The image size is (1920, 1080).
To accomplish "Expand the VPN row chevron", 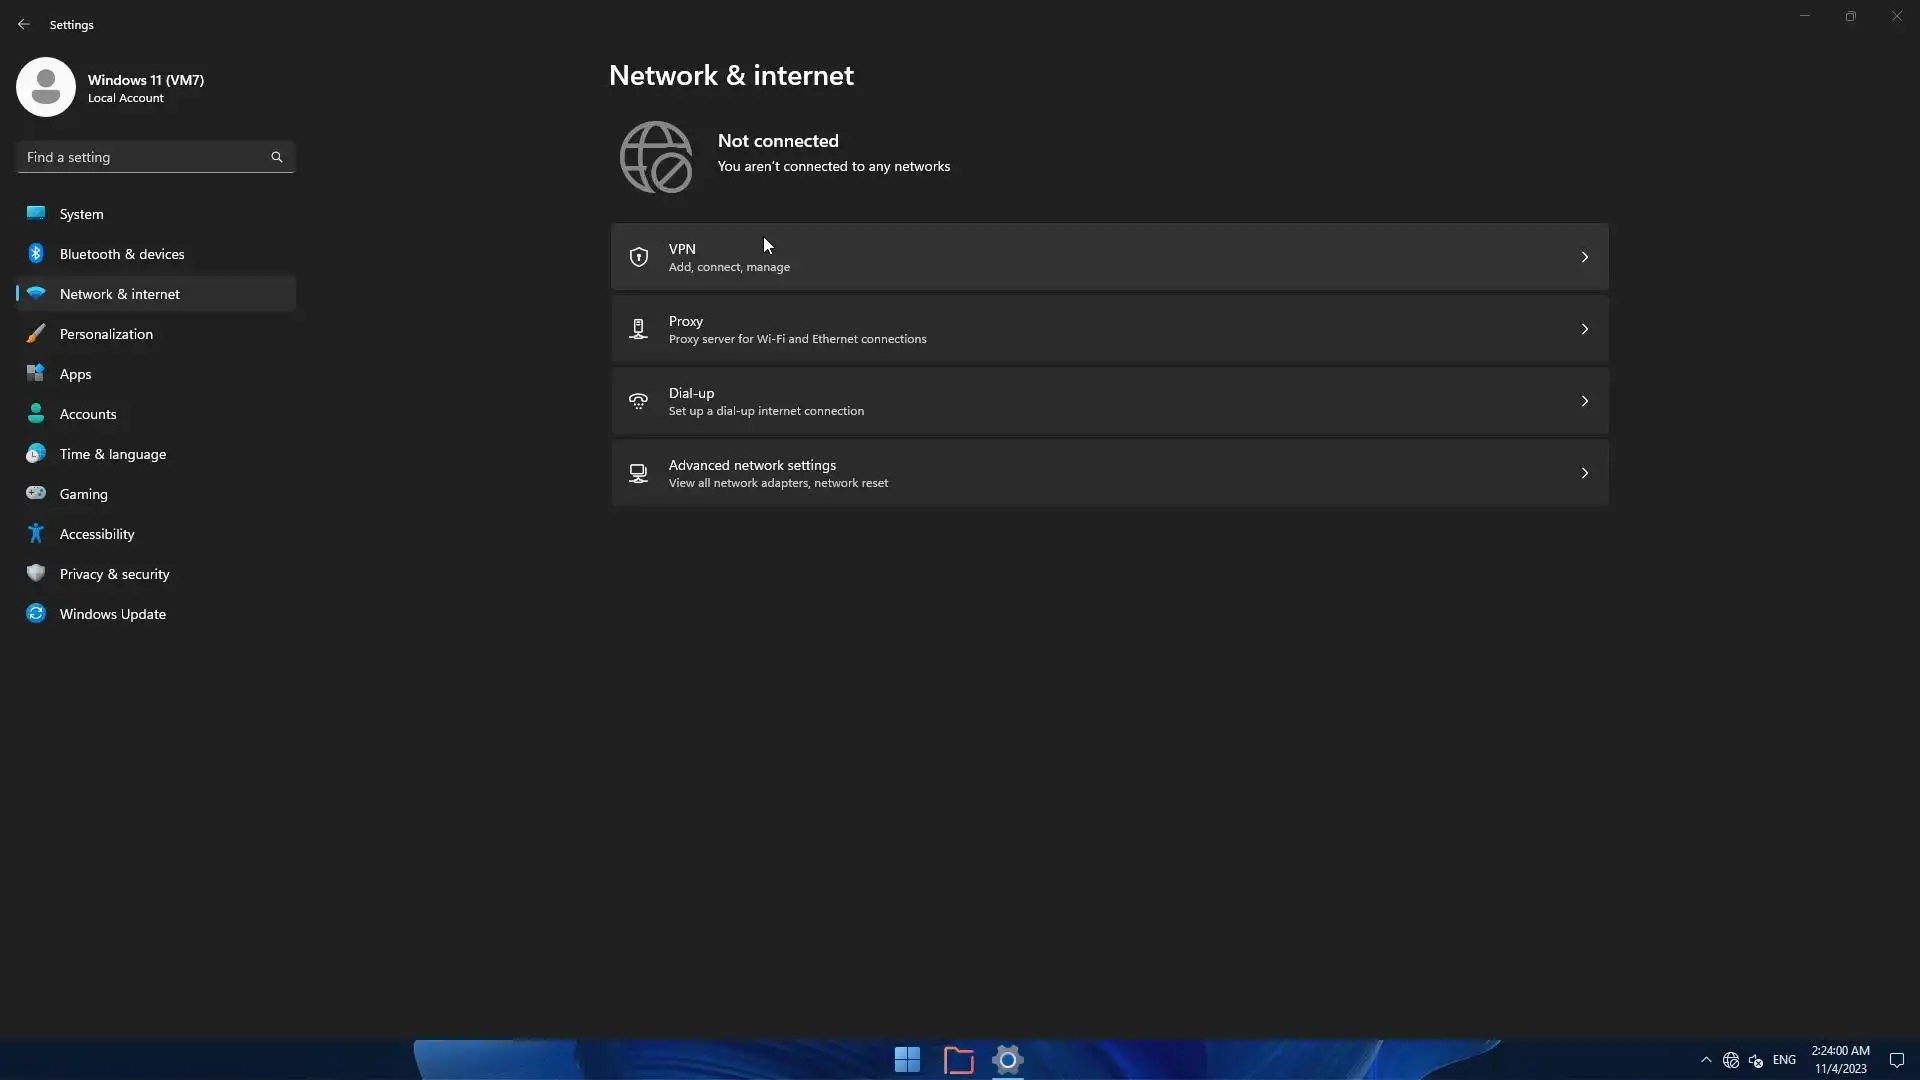I will pyautogui.click(x=1584, y=257).
